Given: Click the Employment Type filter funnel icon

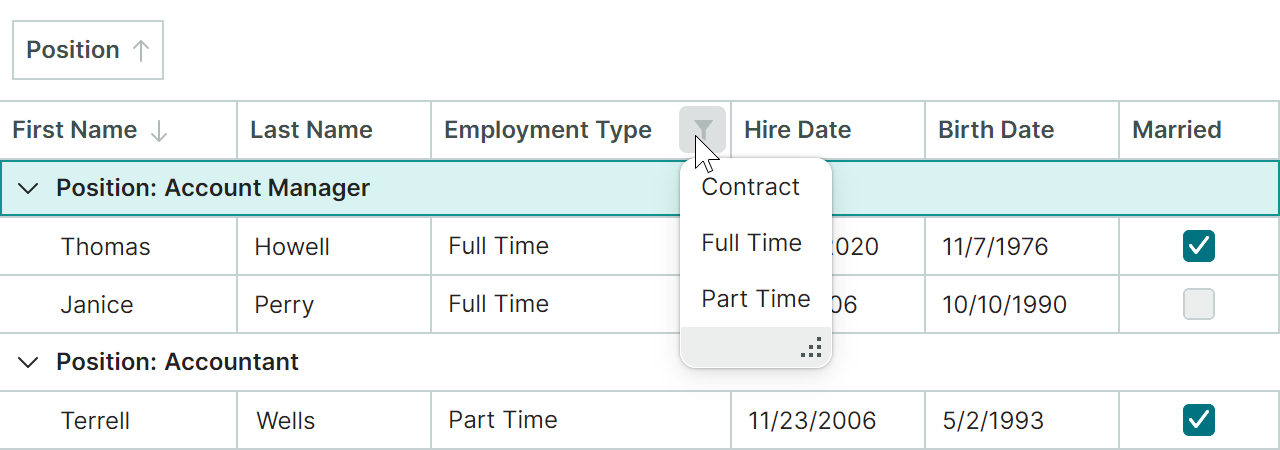Looking at the screenshot, I should (x=703, y=129).
